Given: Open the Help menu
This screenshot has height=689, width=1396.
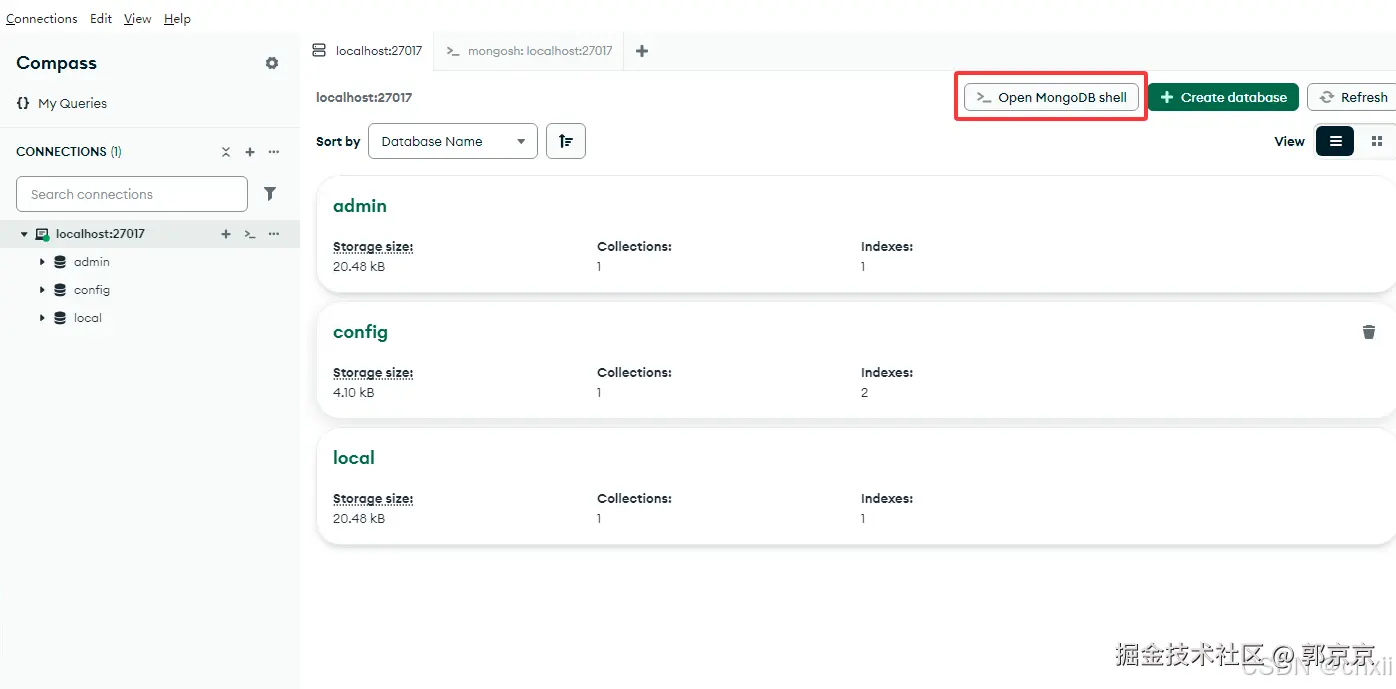Looking at the screenshot, I should pyautogui.click(x=177, y=19).
